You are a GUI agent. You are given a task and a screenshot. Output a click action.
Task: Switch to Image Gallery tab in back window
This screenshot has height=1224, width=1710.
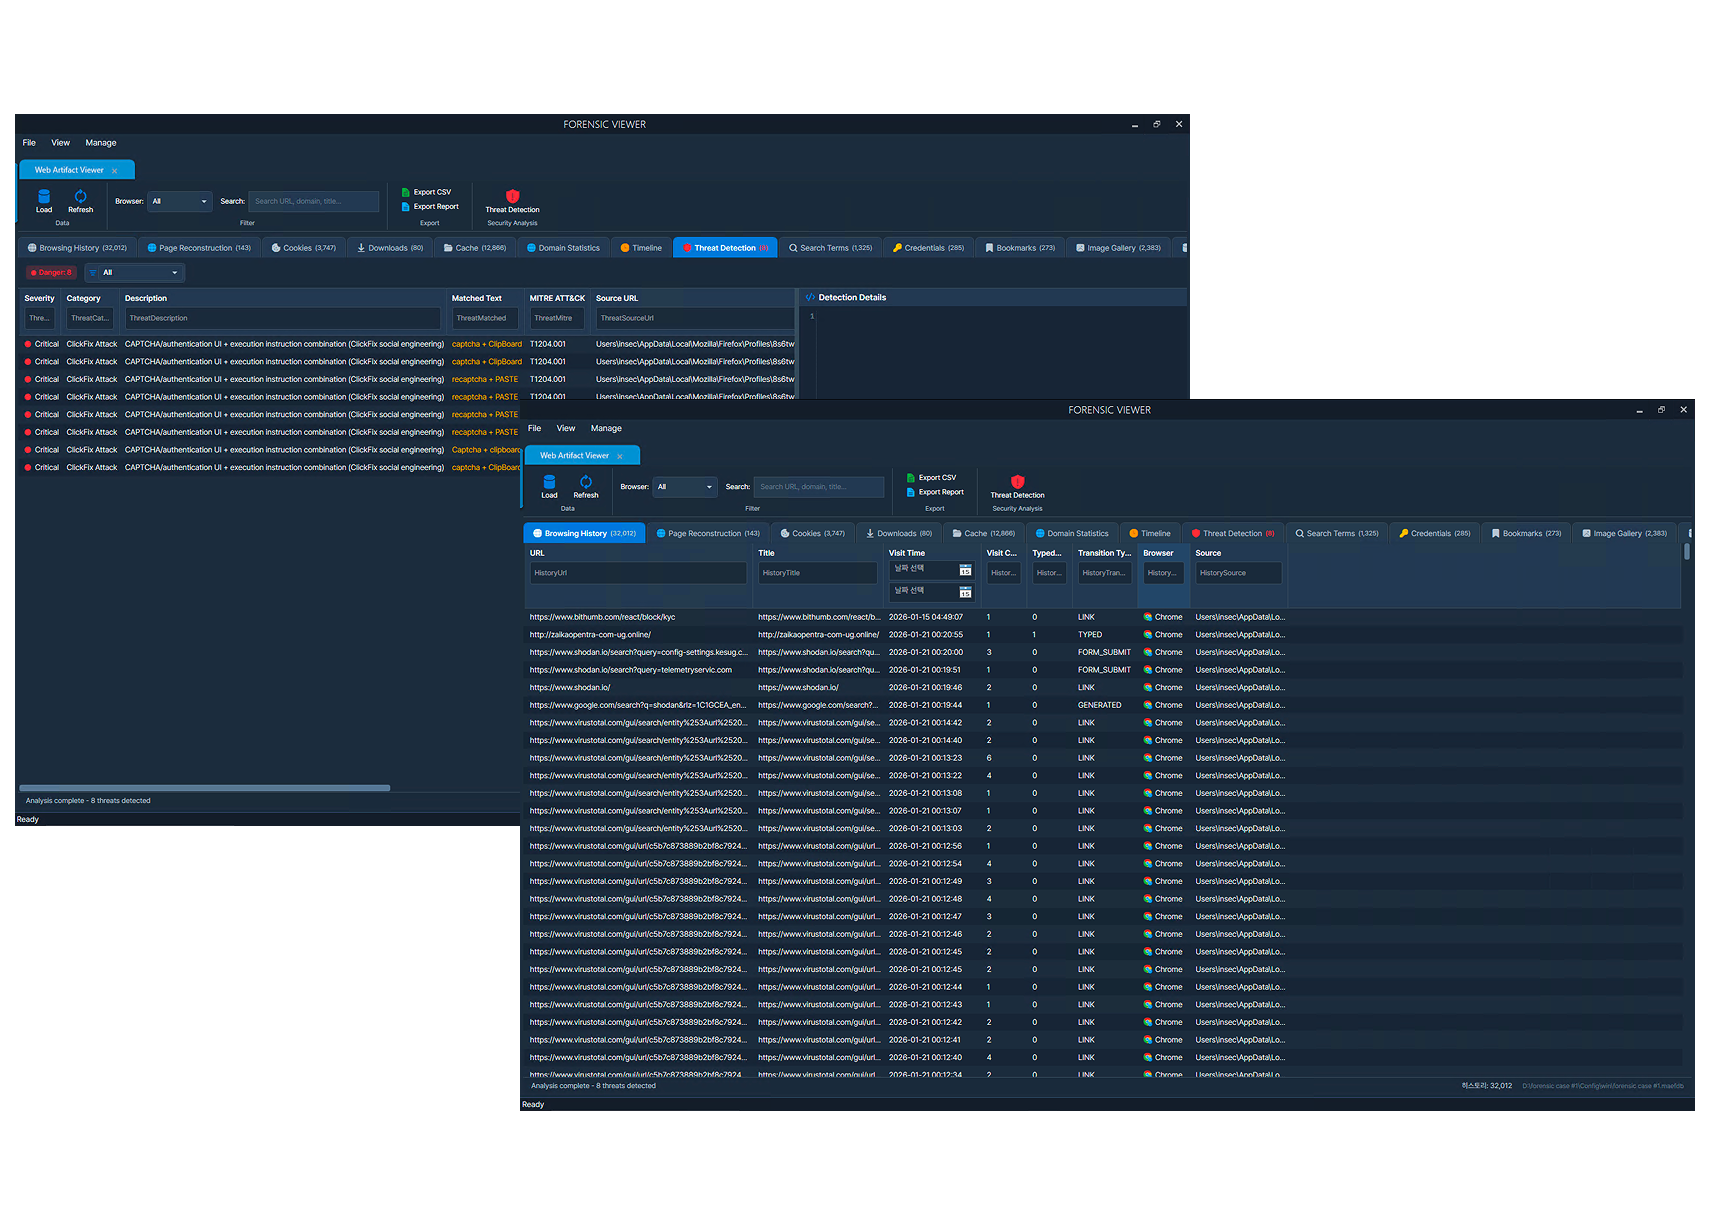[1117, 248]
